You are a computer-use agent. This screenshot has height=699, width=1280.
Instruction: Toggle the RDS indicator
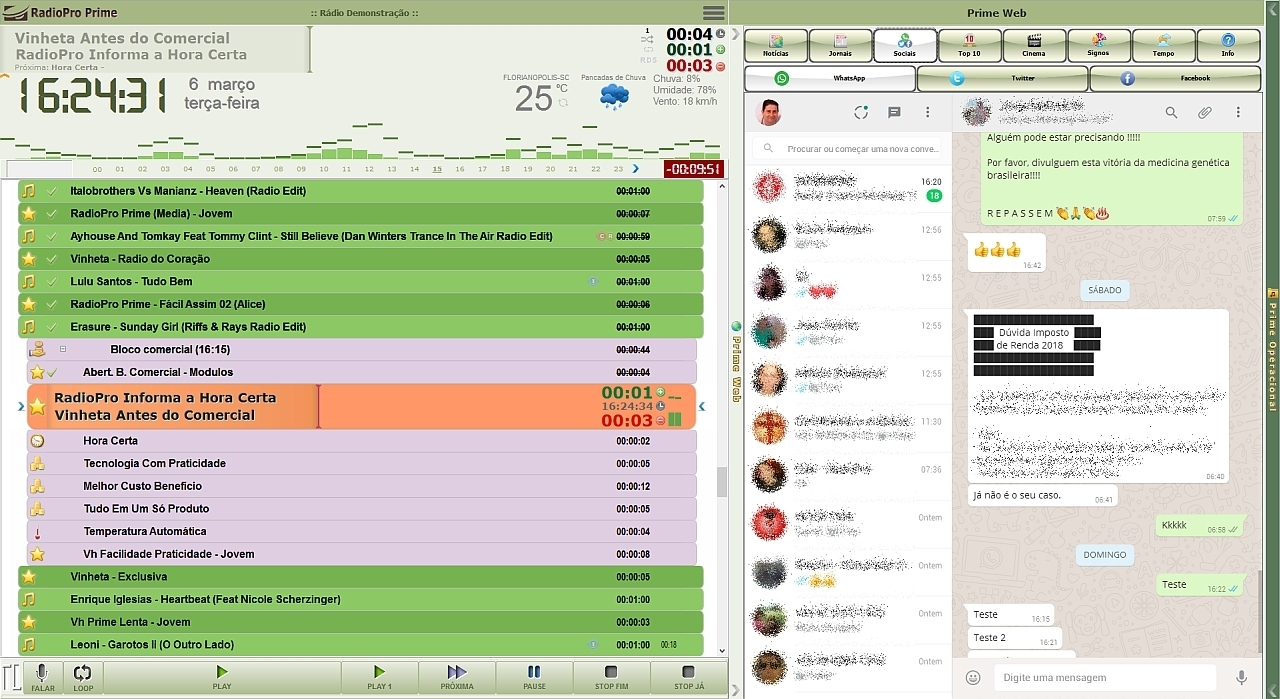(x=648, y=58)
